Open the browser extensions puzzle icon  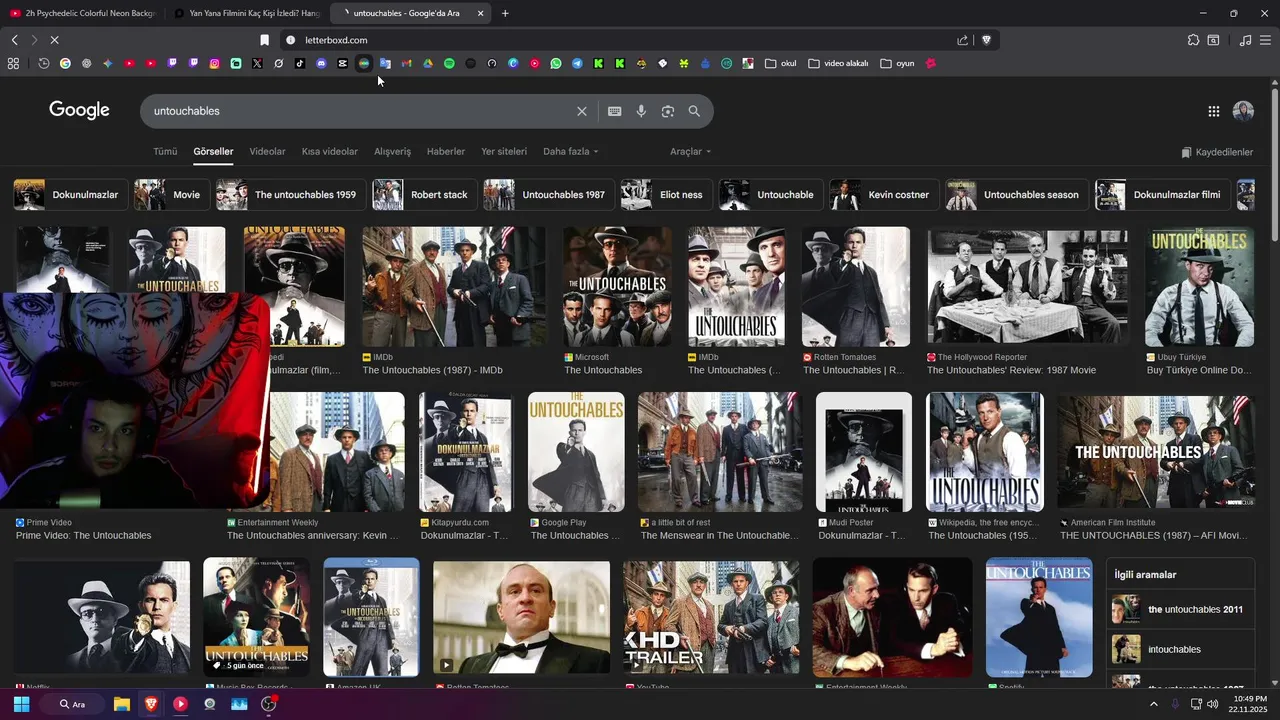1193,40
